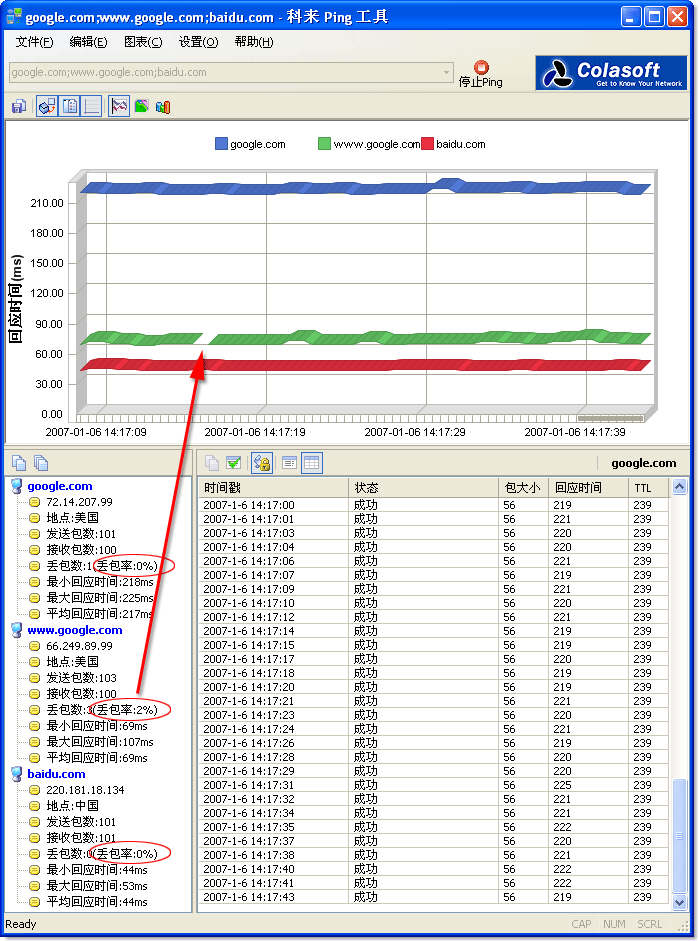
Task: Click the blue google.com legend swatch
Action: 221,144
